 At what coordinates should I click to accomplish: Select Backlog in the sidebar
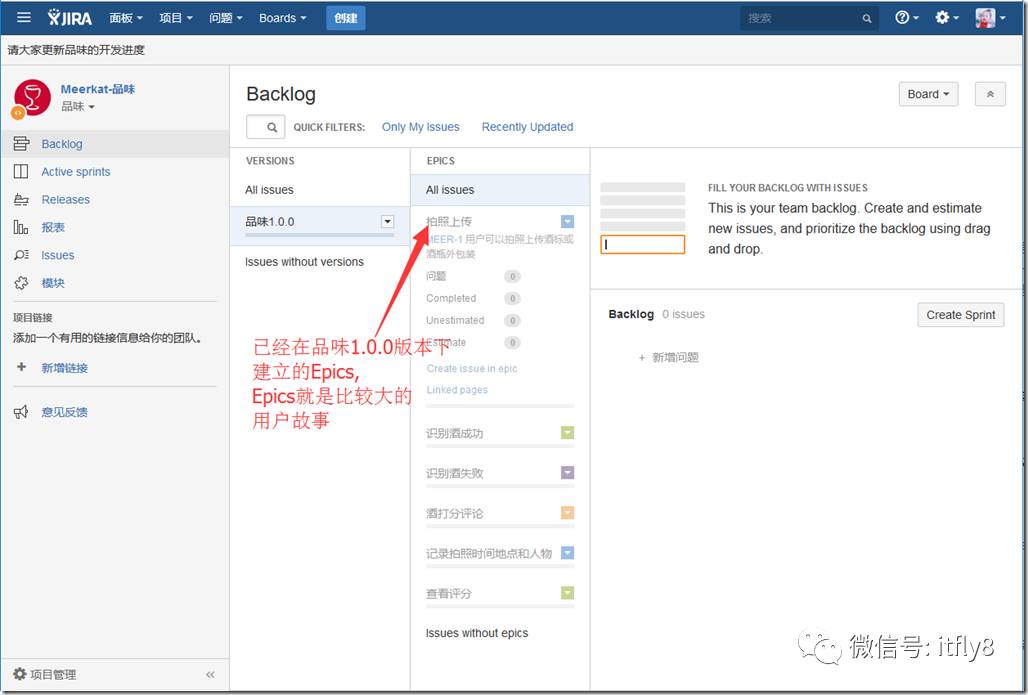[62, 144]
